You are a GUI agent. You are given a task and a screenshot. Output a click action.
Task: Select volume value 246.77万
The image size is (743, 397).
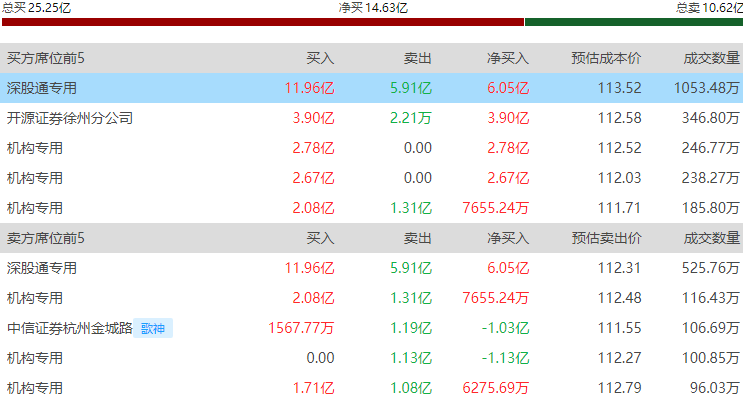click(711, 148)
